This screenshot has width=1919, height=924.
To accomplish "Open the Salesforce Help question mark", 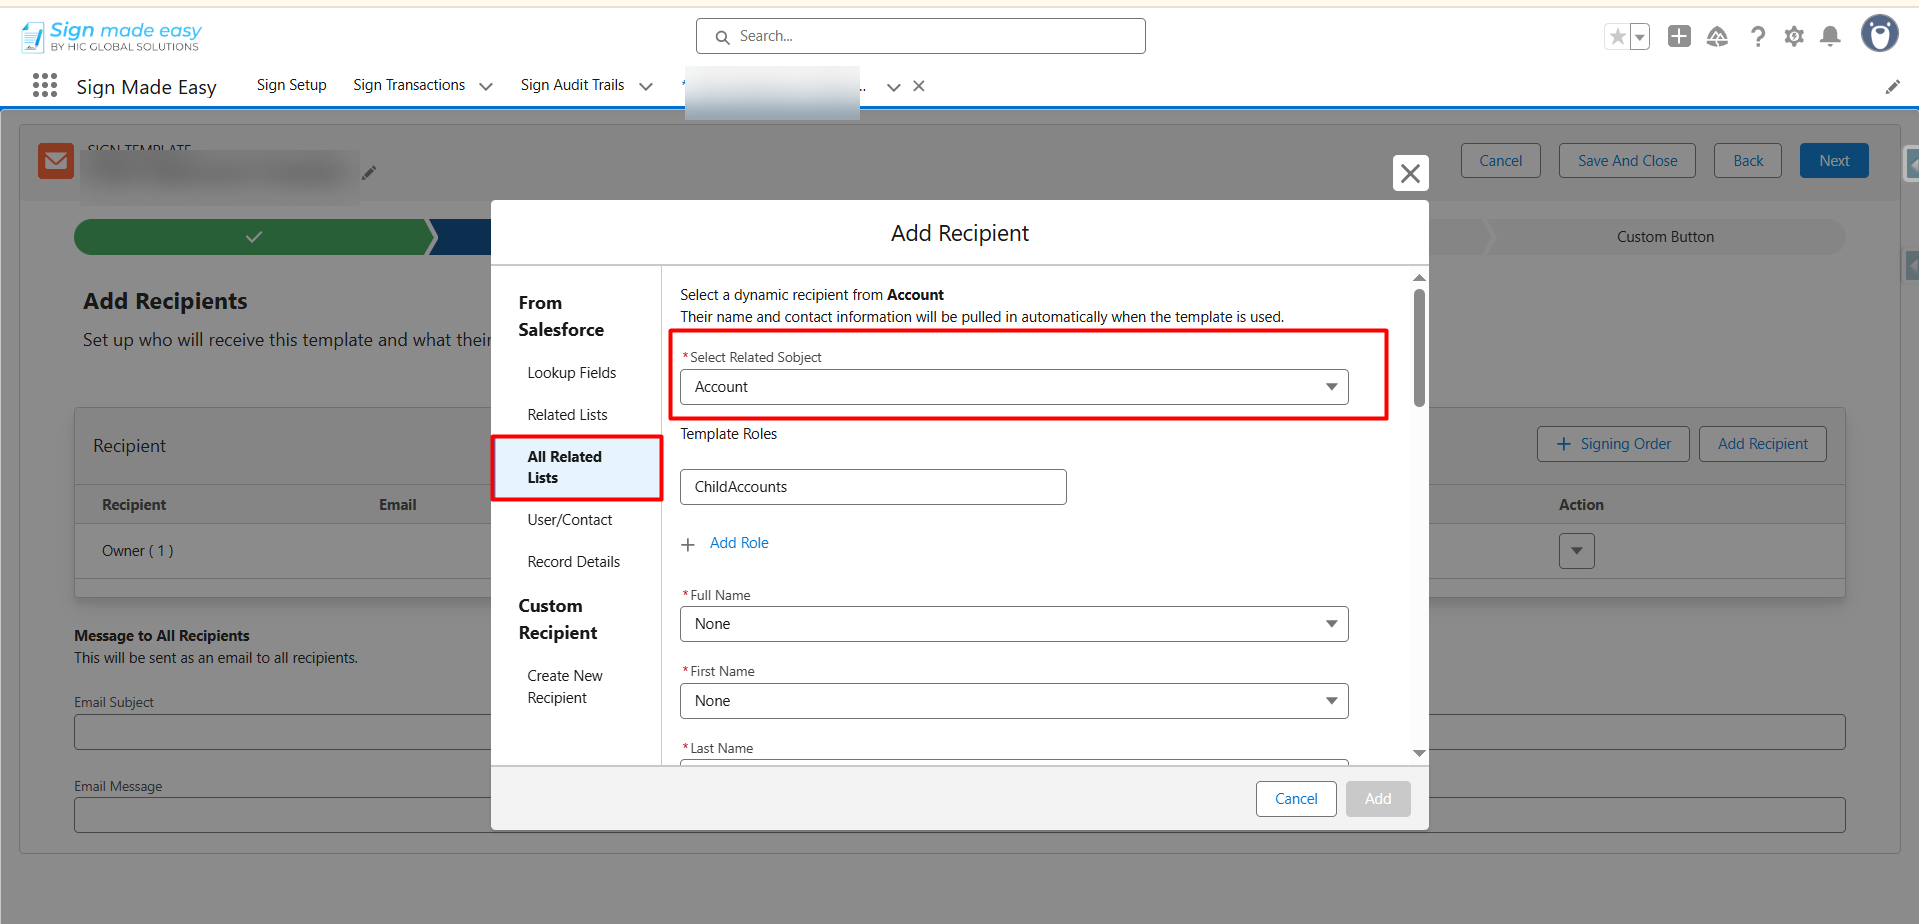I will (x=1757, y=37).
